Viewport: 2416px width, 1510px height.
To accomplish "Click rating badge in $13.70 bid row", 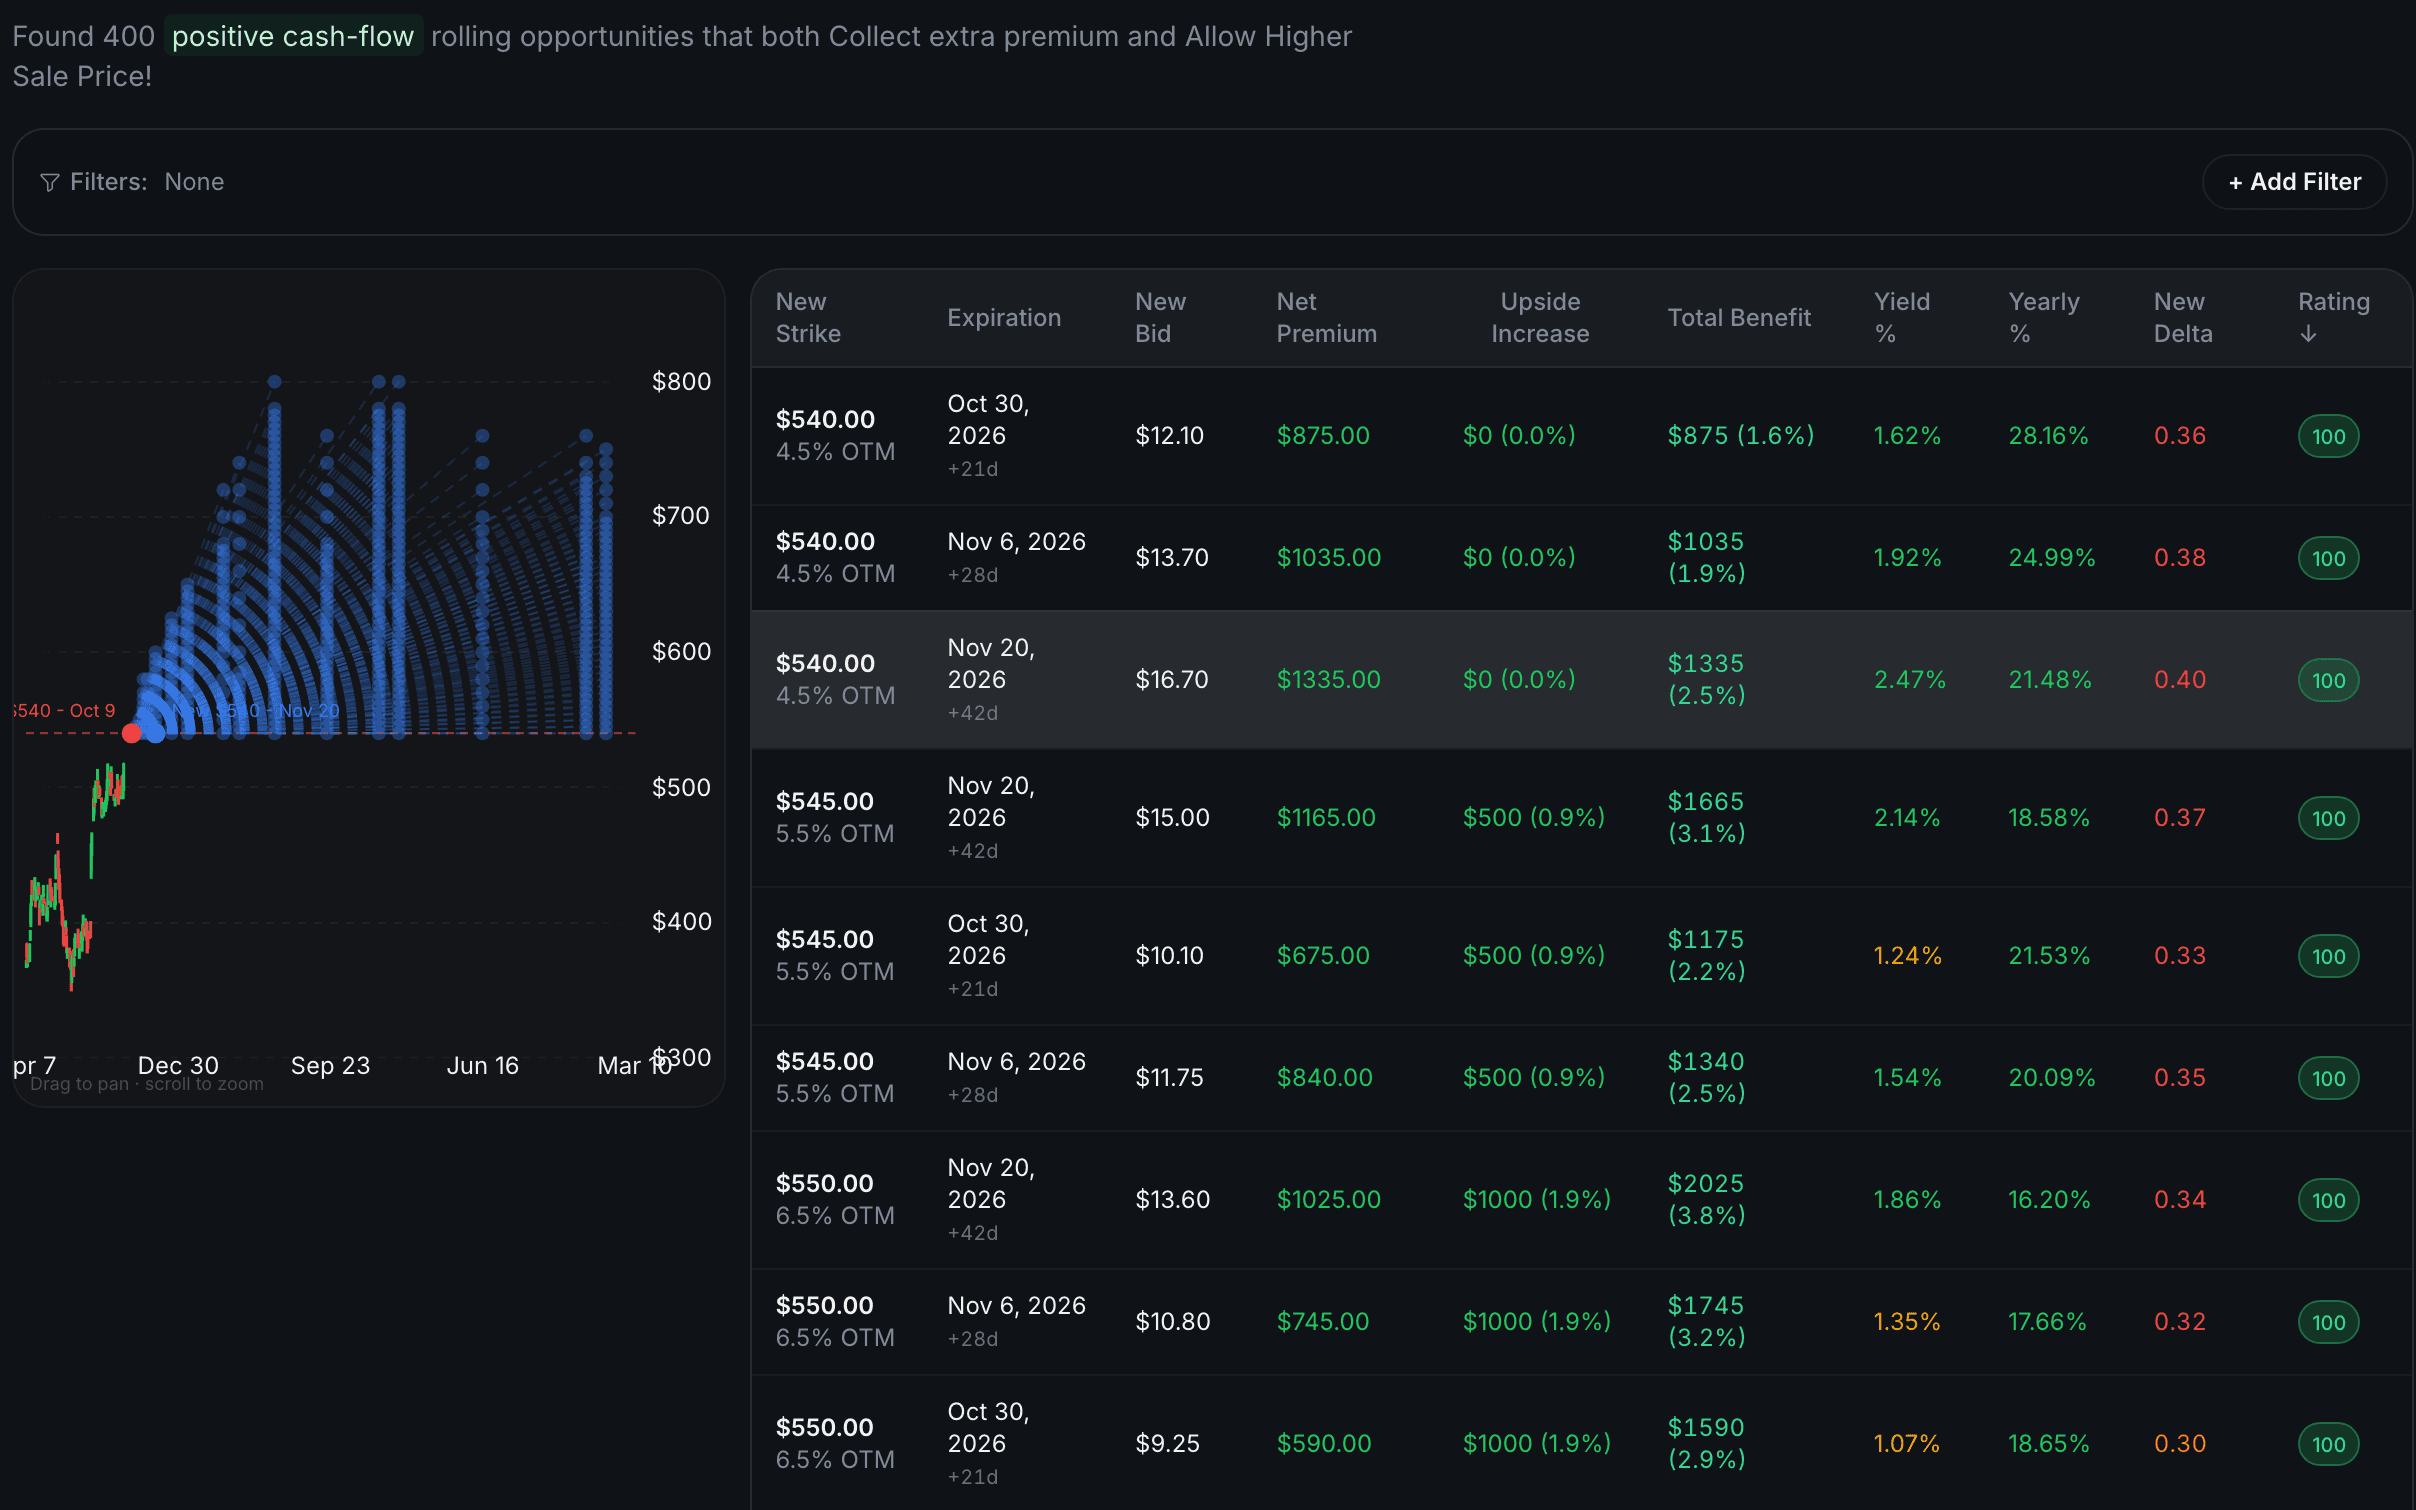I will (2328, 558).
